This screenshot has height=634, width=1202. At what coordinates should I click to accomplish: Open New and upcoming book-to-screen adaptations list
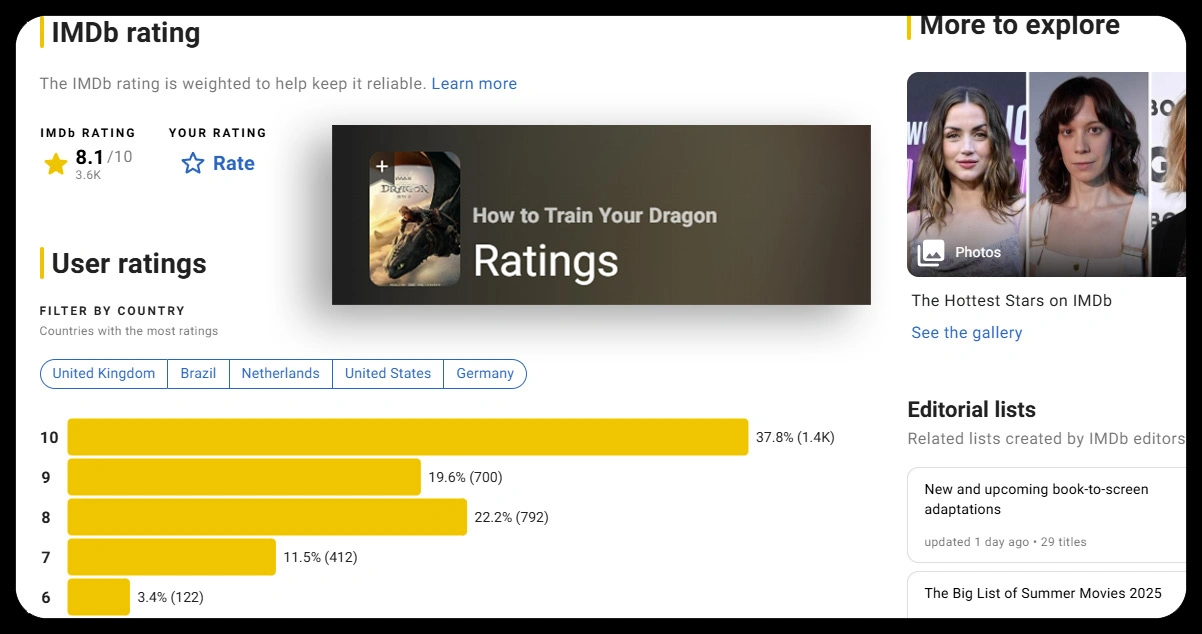click(1036, 499)
